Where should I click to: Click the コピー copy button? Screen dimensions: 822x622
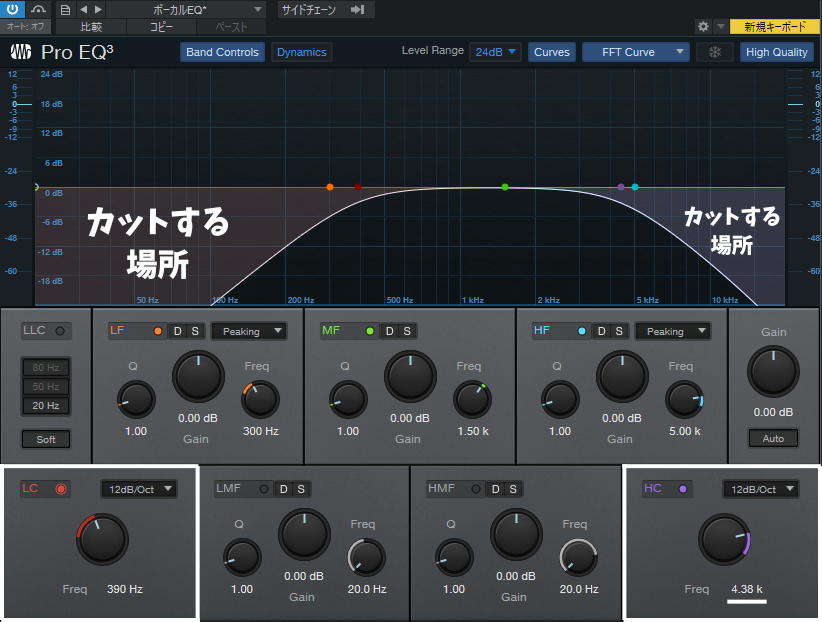tap(161, 27)
